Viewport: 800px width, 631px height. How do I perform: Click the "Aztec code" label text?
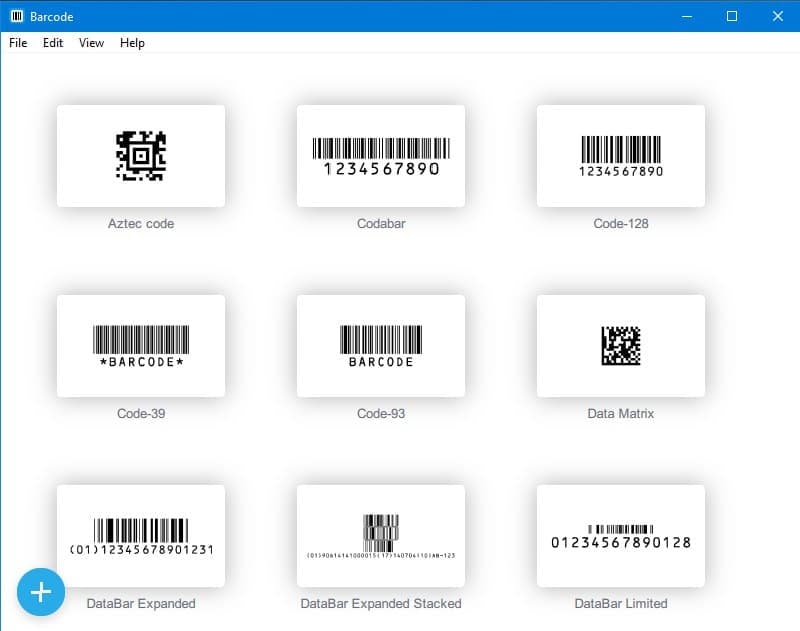point(141,224)
